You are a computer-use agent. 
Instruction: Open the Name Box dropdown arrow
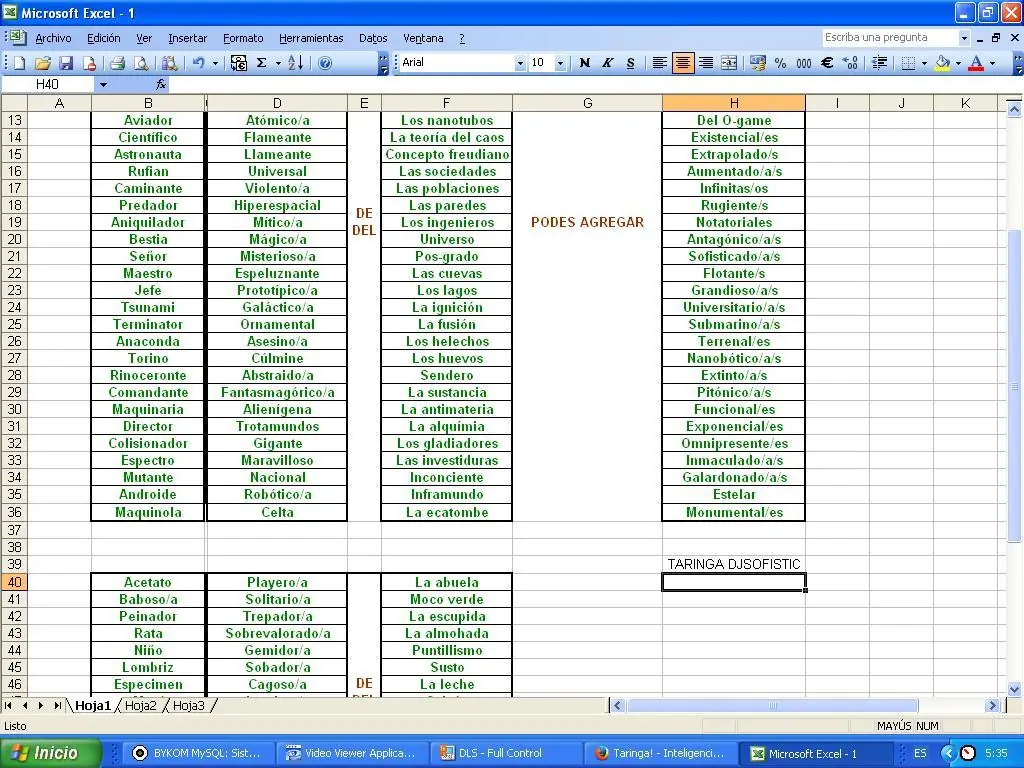[x=103, y=84]
